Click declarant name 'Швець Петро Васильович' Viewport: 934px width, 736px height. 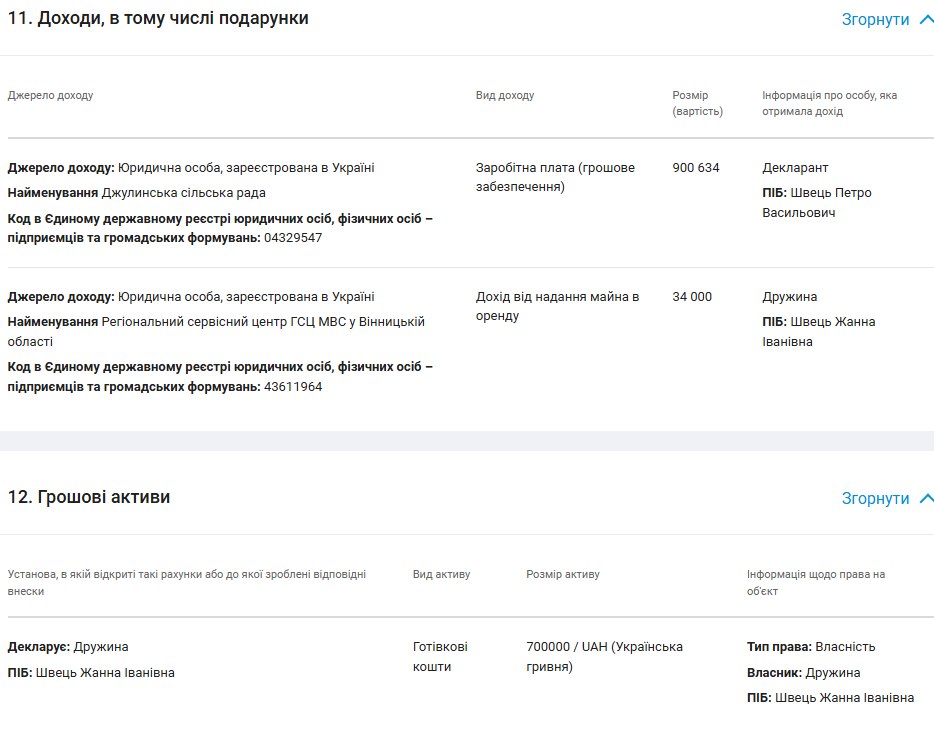pyautogui.click(x=816, y=203)
